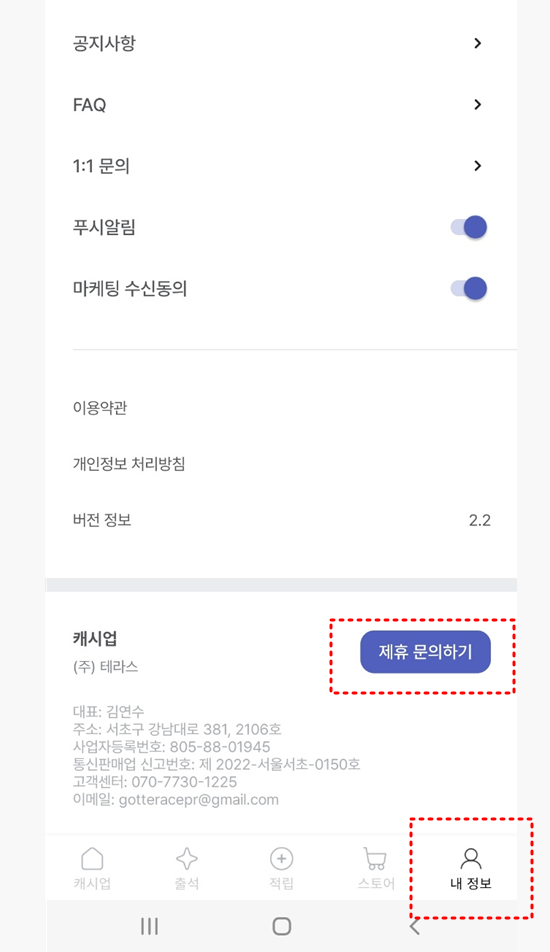This screenshot has width=550, height=952.
Task: Tap the 내 정보 profile icon
Action: pyautogui.click(x=470, y=858)
